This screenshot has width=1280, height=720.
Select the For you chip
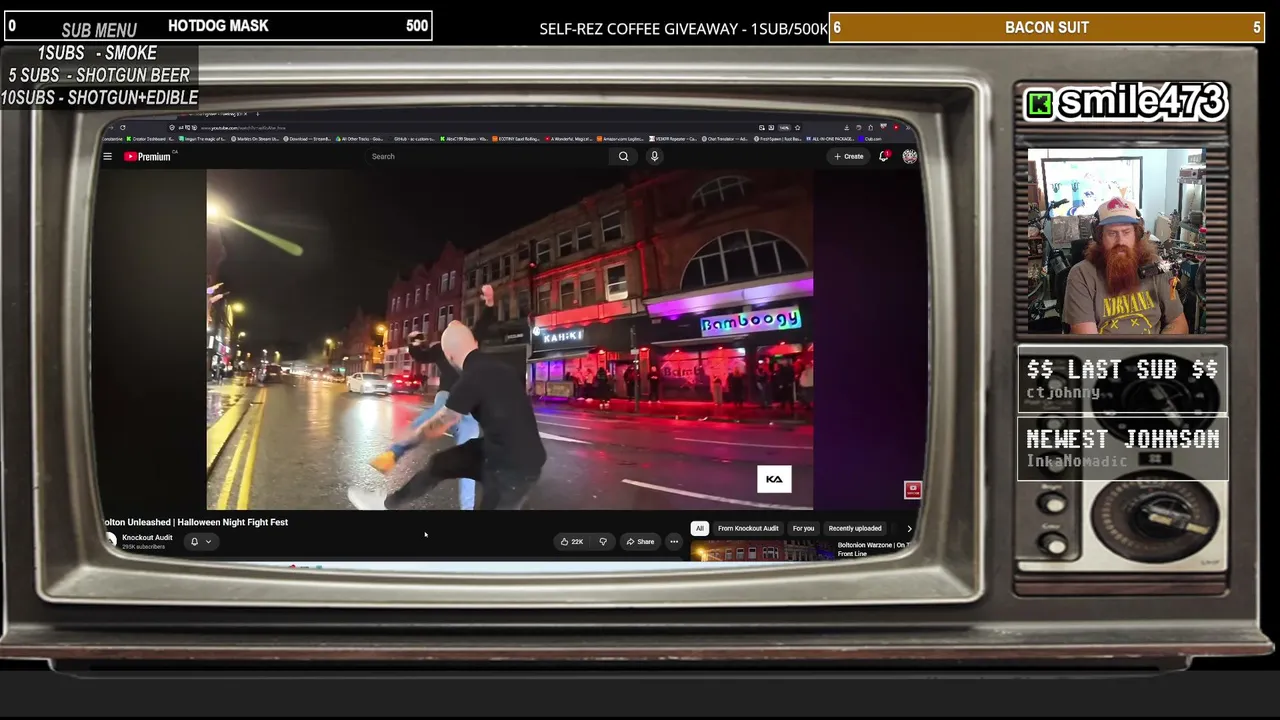pos(803,528)
